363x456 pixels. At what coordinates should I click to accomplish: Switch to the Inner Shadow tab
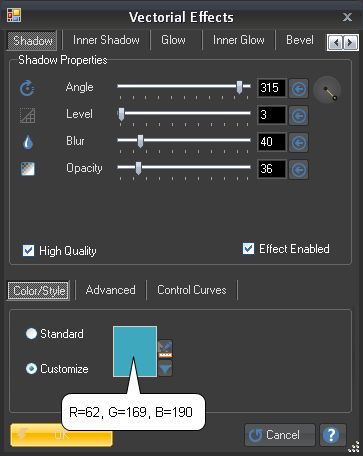(x=106, y=40)
